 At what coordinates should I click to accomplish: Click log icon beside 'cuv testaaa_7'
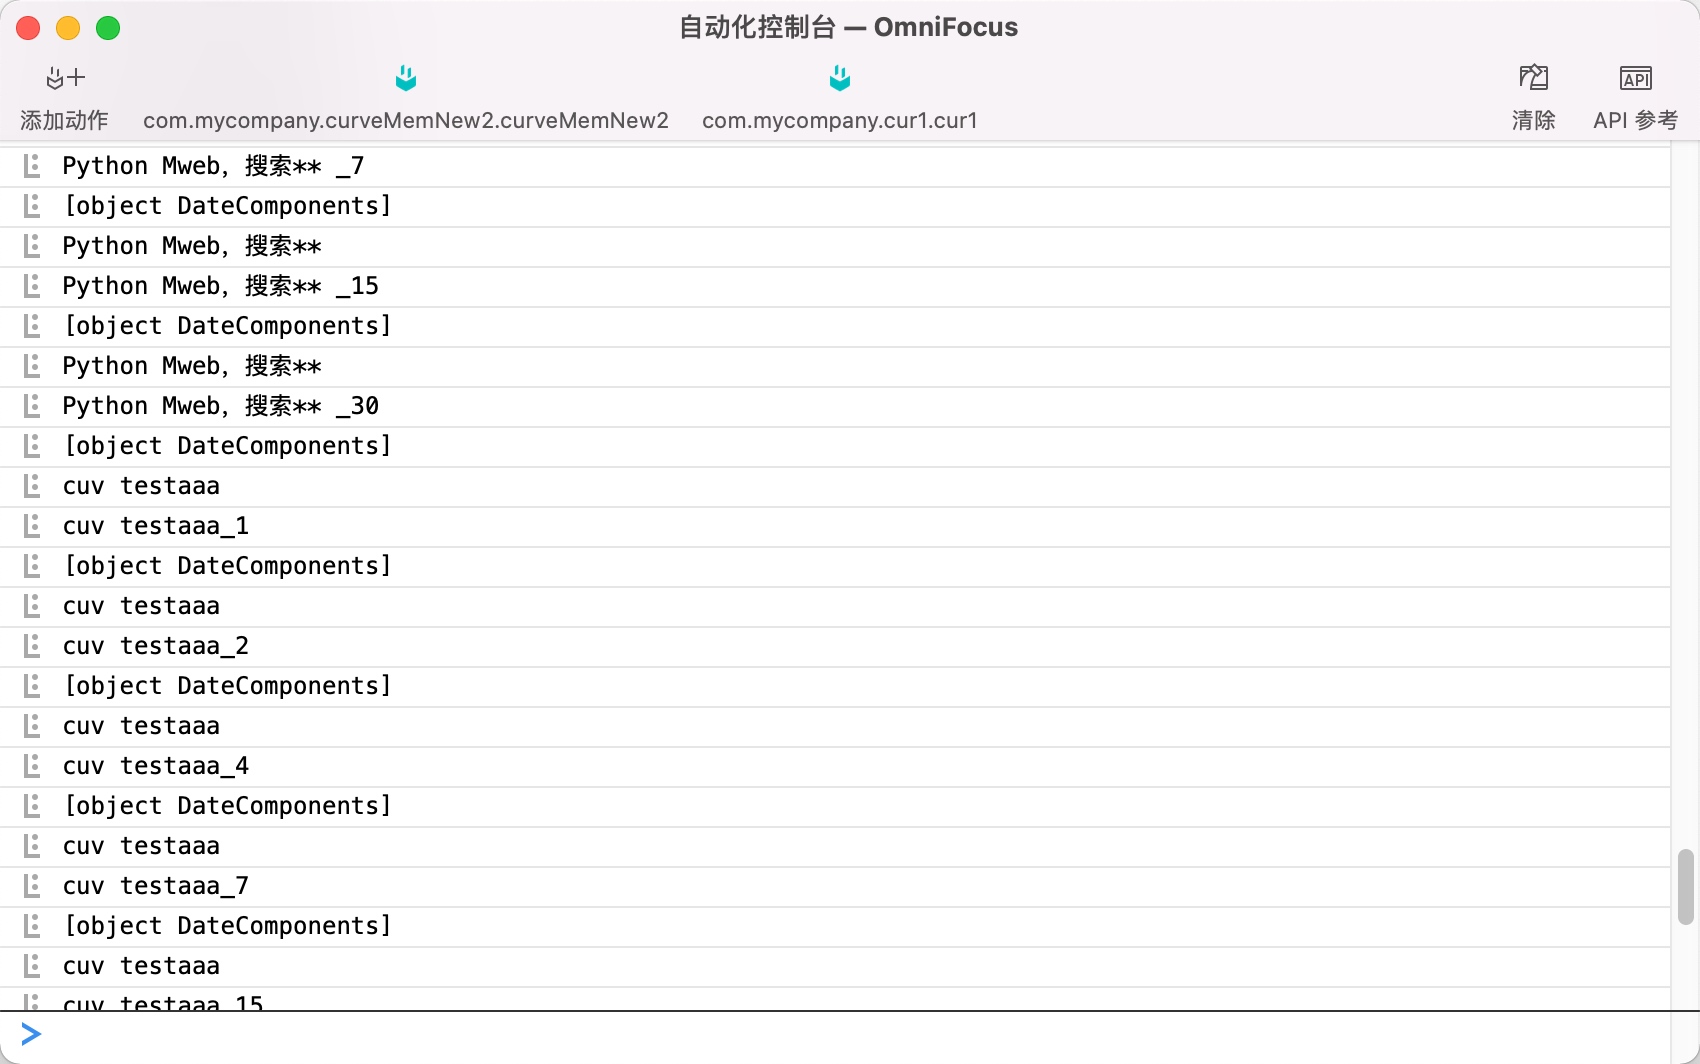point(32,886)
